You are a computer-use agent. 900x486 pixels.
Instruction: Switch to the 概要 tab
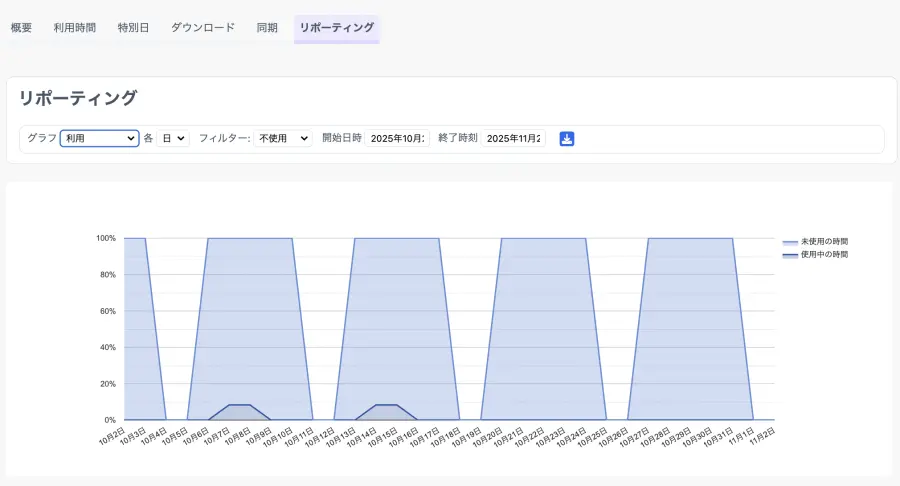point(21,28)
